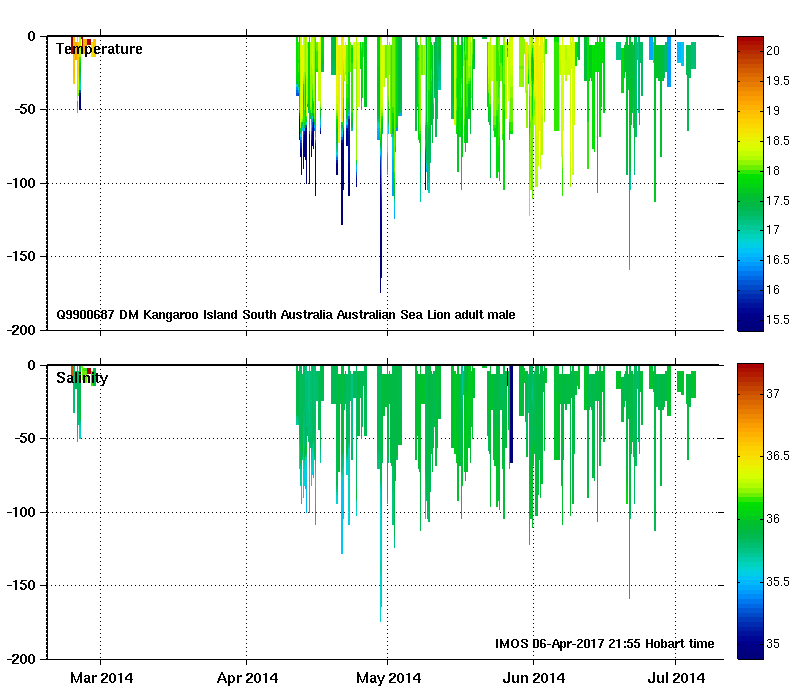Screen dimensions: 799x700
Task: Click the IMOS Hobart time stamp text
Action: click(x=604, y=644)
